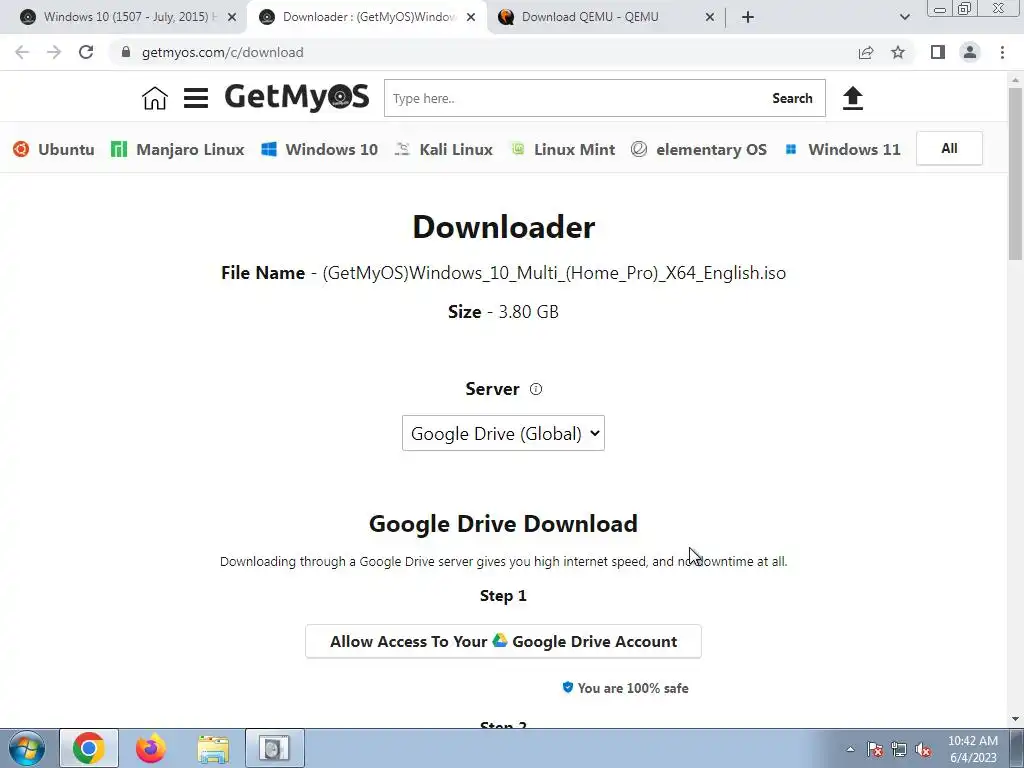Open Manjaro Linux category link

(x=178, y=150)
